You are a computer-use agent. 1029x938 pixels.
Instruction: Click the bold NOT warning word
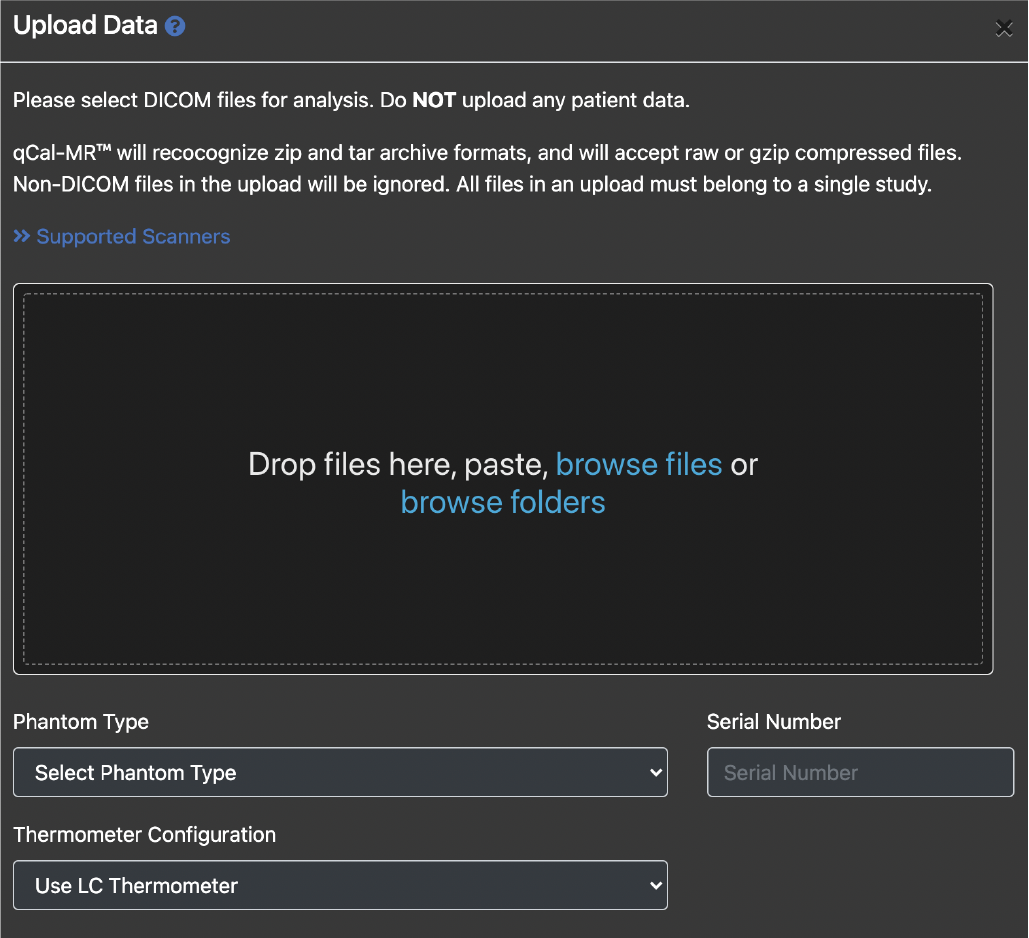point(434,101)
